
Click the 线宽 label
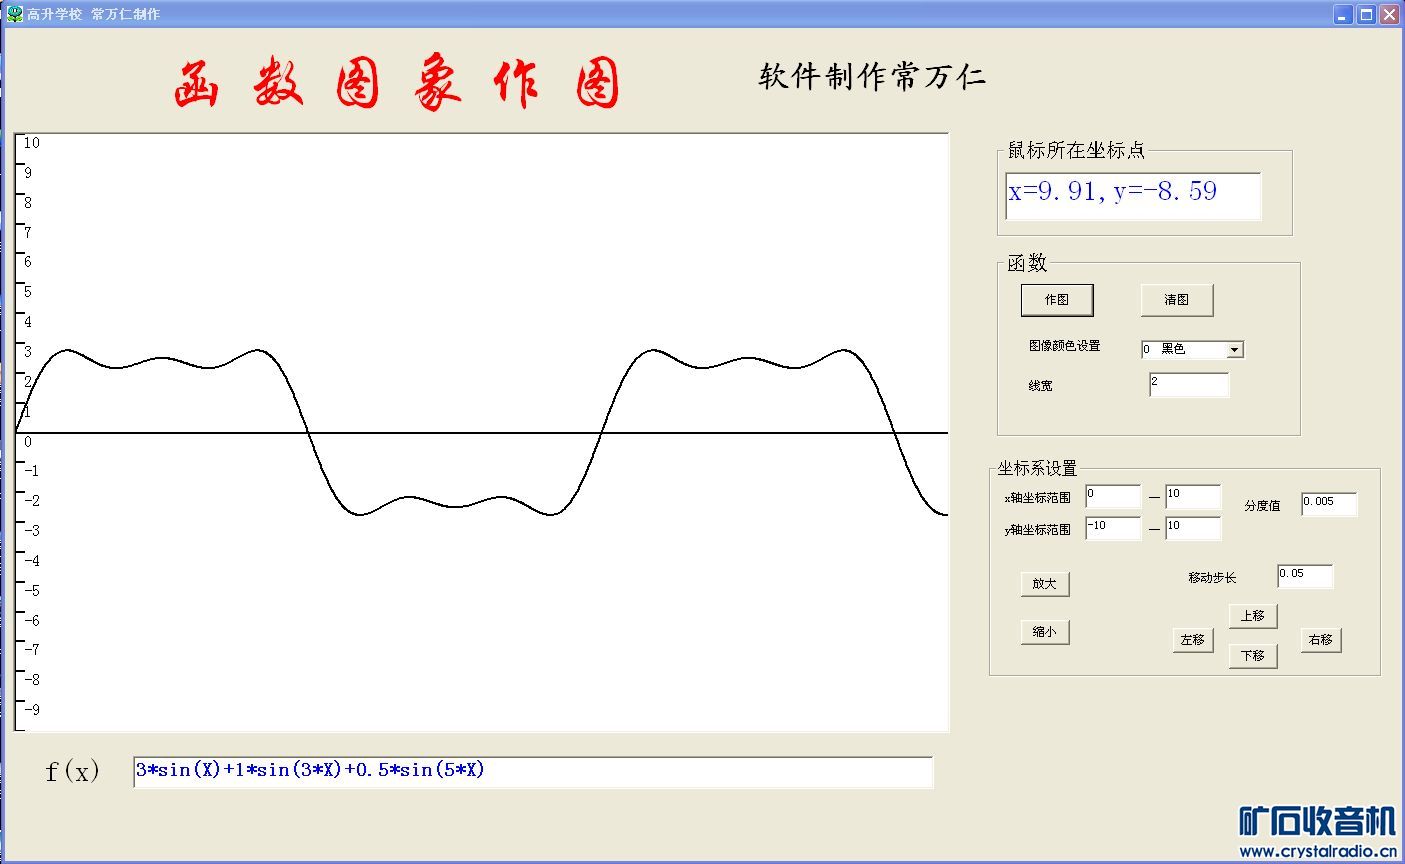1040,386
